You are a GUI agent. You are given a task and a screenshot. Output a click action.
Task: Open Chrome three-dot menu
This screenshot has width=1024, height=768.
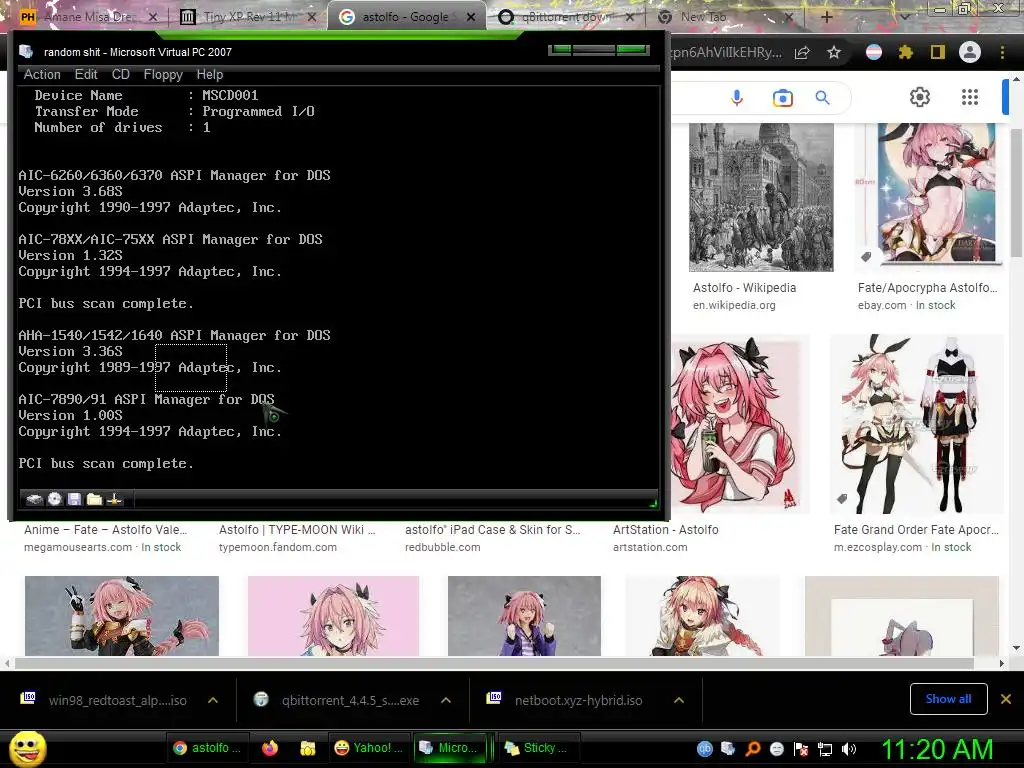[x=1002, y=52]
